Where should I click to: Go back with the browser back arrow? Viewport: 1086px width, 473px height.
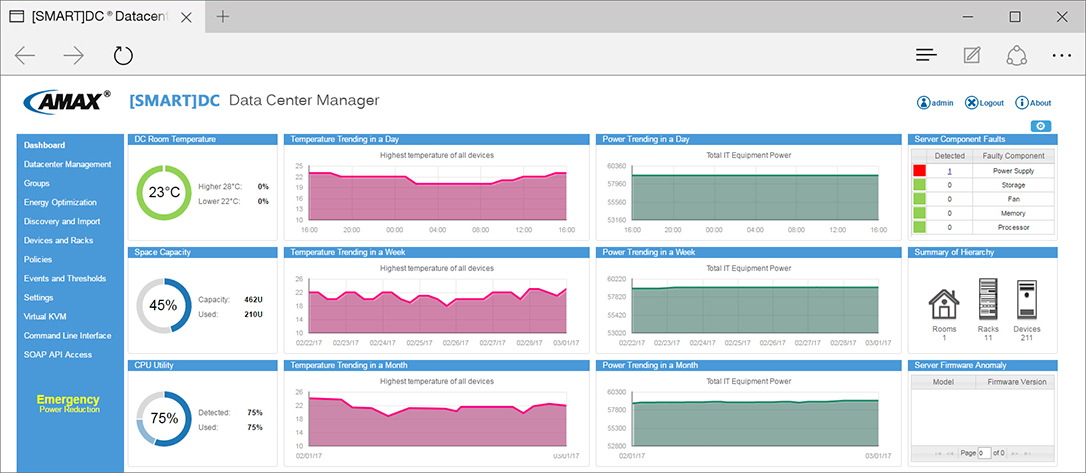point(25,55)
